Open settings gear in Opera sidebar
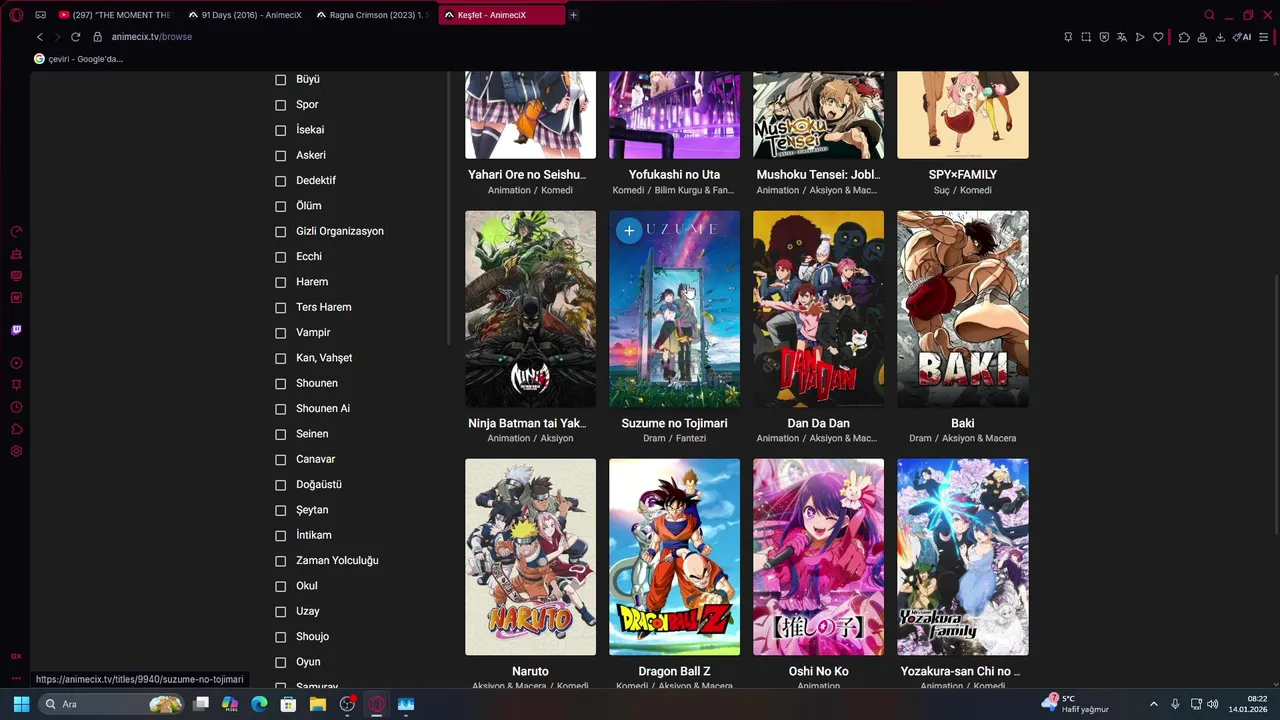Image resolution: width=1280 pixels, height=720 pixels. 16,451
